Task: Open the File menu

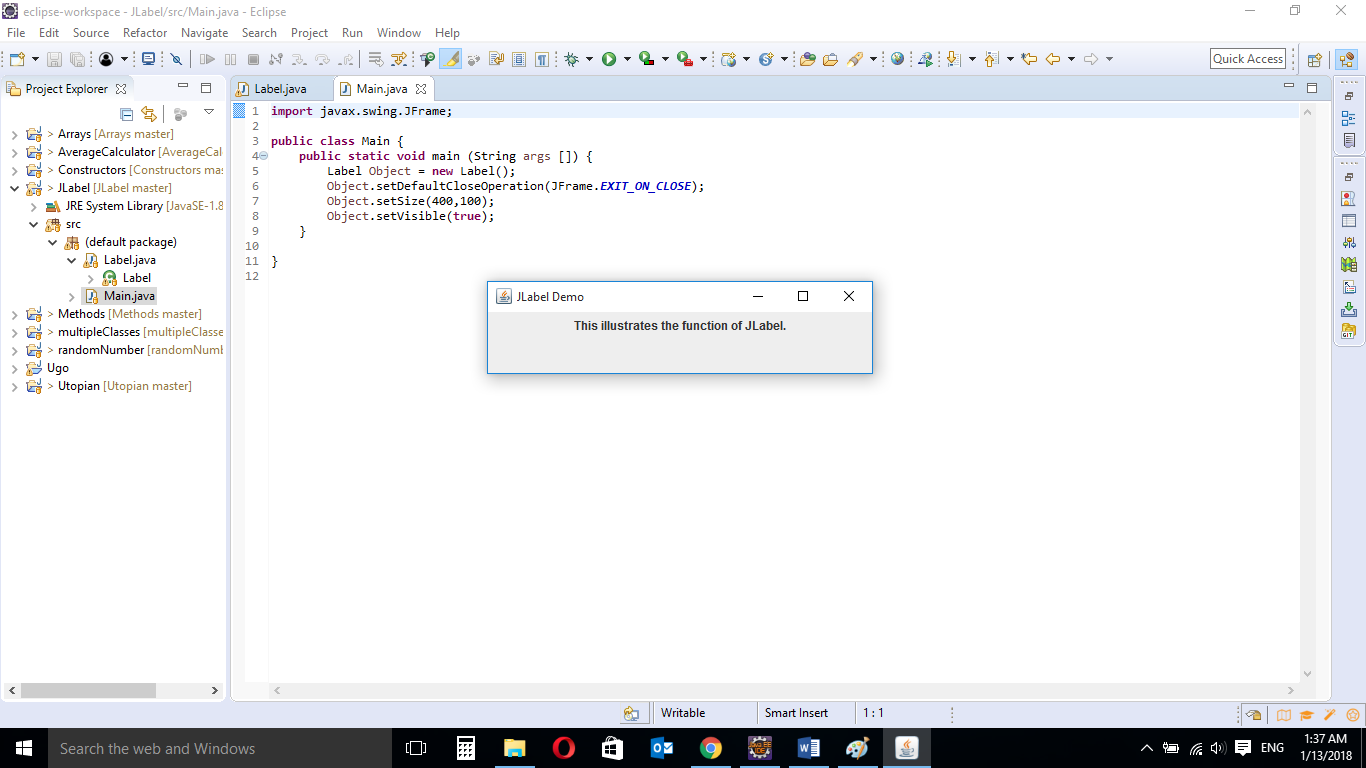Action: tap(16, 33)
